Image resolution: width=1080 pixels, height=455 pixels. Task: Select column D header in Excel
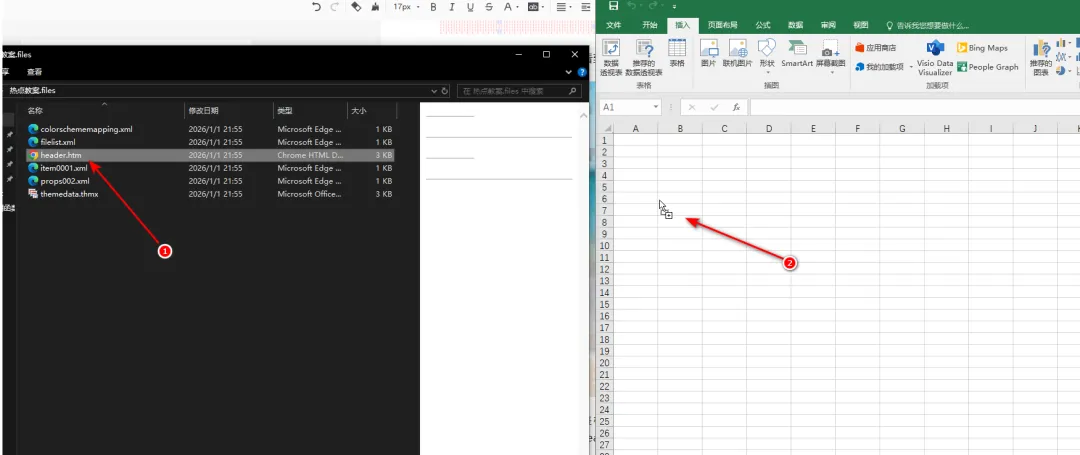(769, 129)
